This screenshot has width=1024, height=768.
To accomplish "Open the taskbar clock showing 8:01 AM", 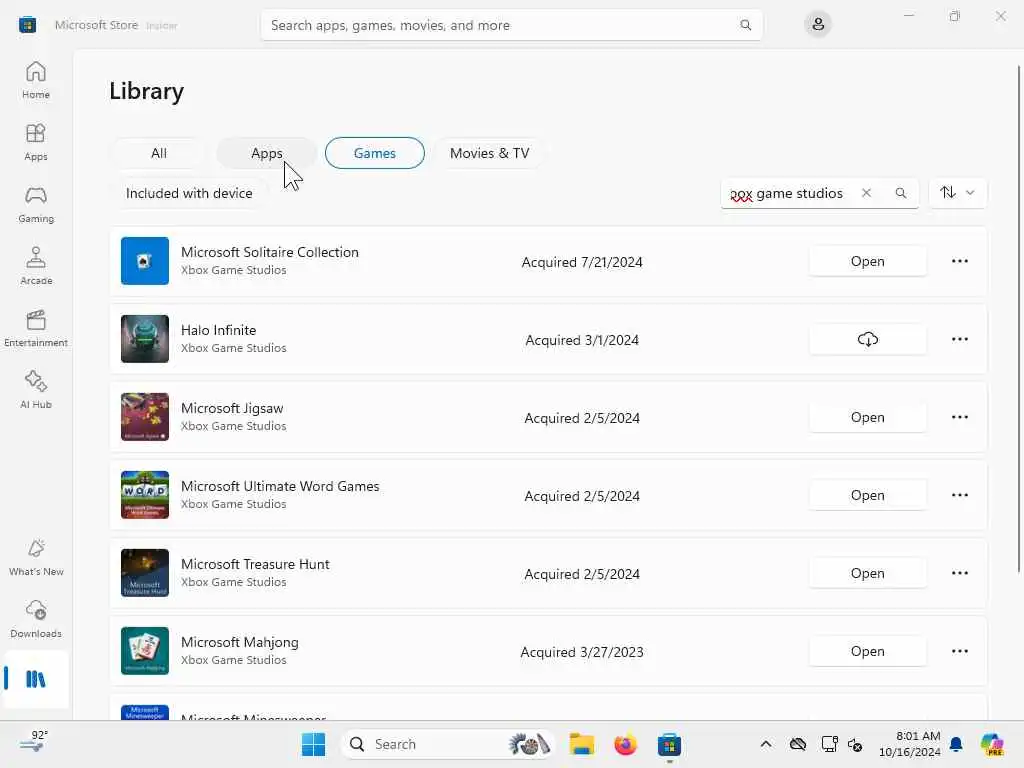I will click(909, 744).
